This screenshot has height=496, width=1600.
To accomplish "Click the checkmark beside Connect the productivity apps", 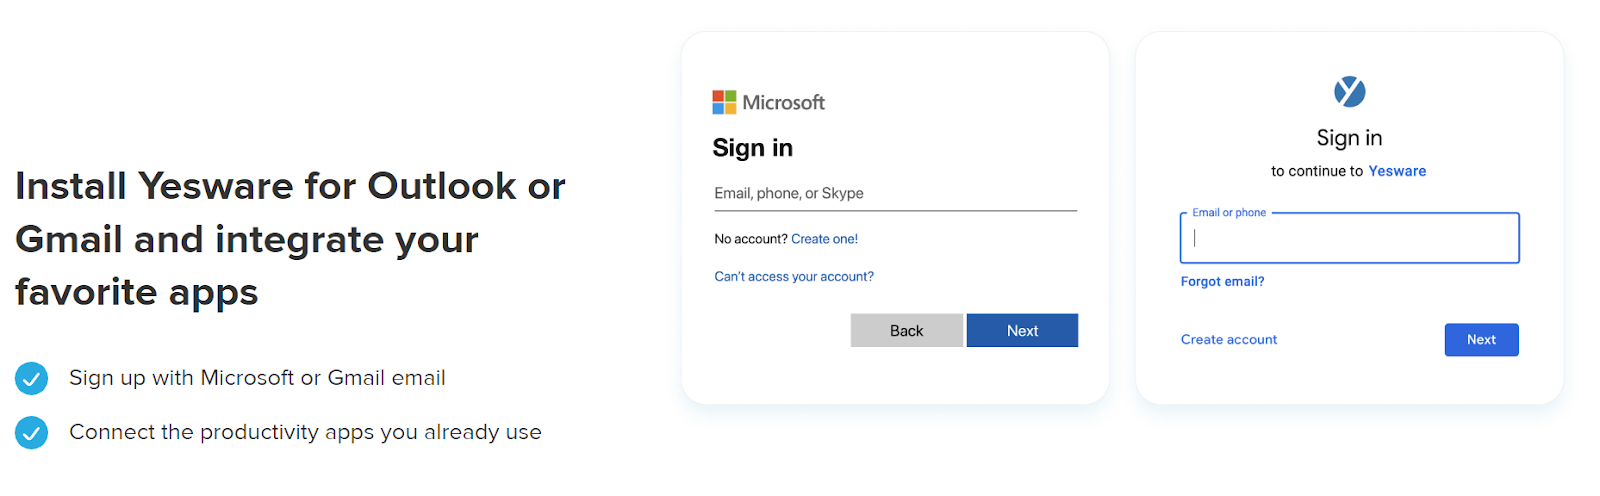I will click(x=32, y=432).
